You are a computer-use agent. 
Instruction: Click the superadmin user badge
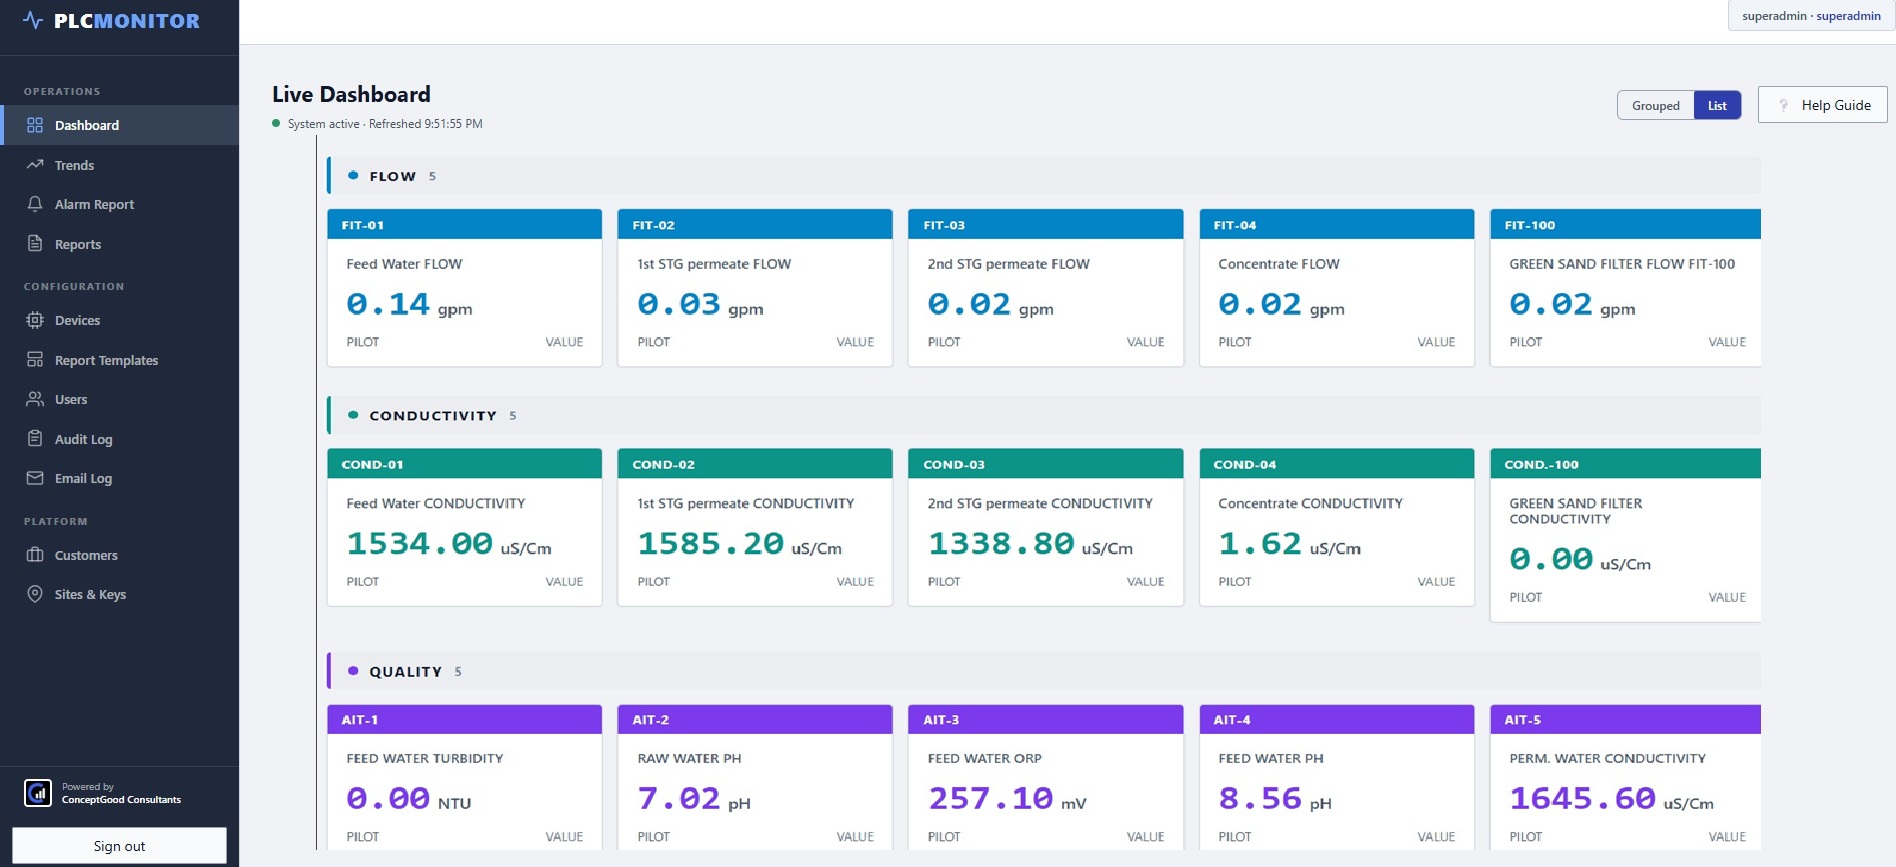[1811, 16]
